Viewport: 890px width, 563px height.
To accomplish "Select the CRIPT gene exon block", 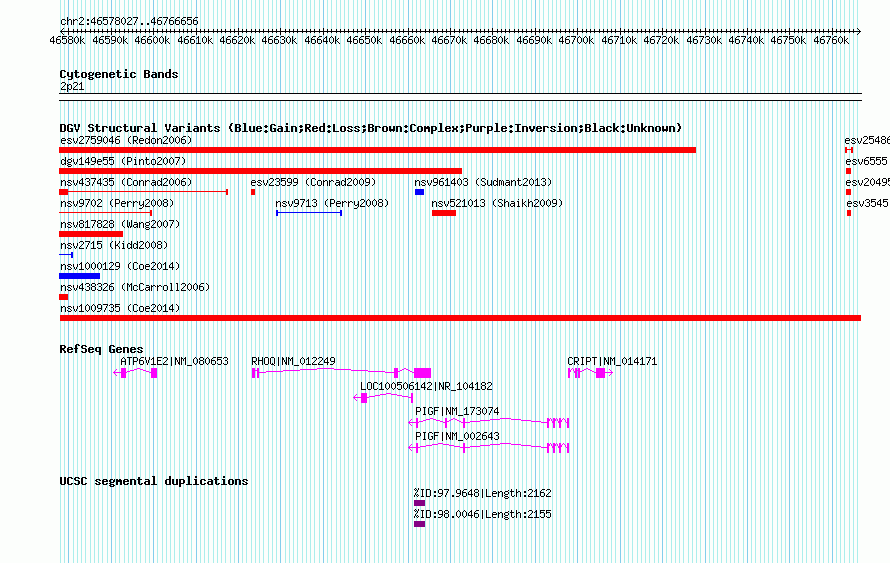I will coord(601,373).
